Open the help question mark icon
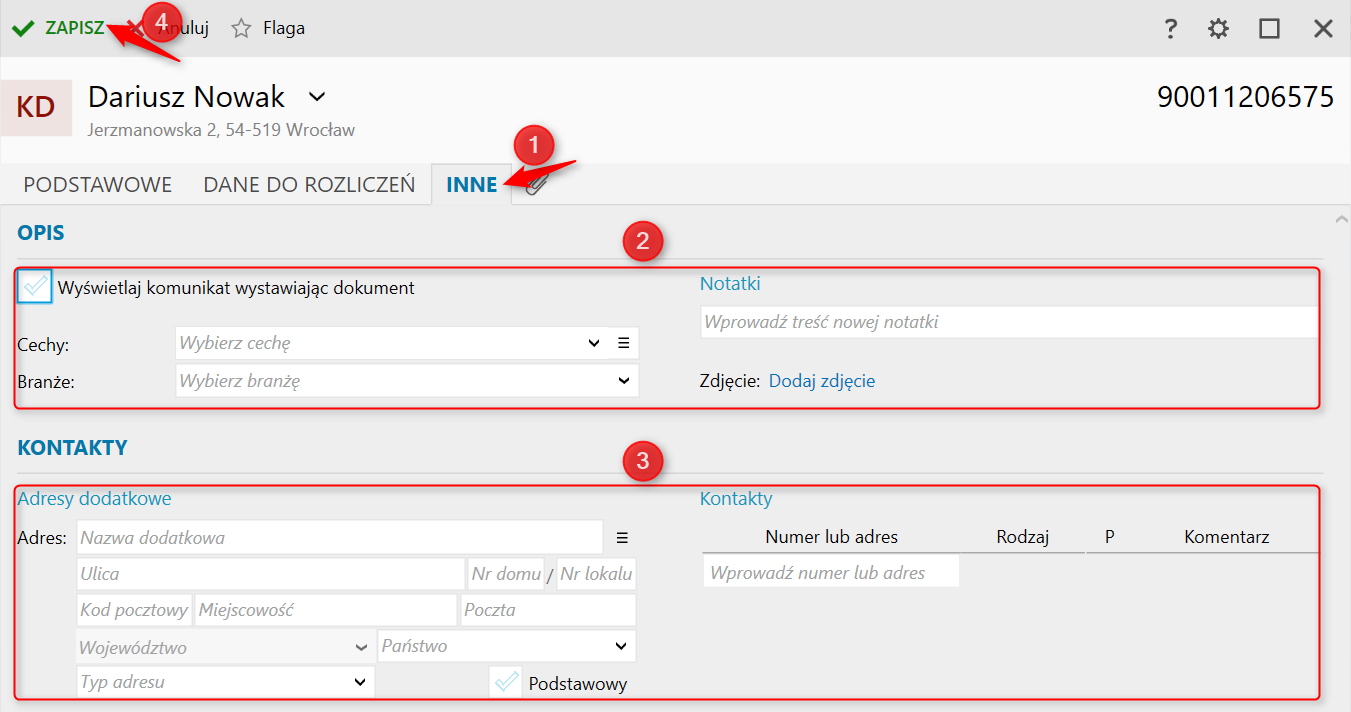This screenshot has height=712, width=1351. [x=1171, y=28]
